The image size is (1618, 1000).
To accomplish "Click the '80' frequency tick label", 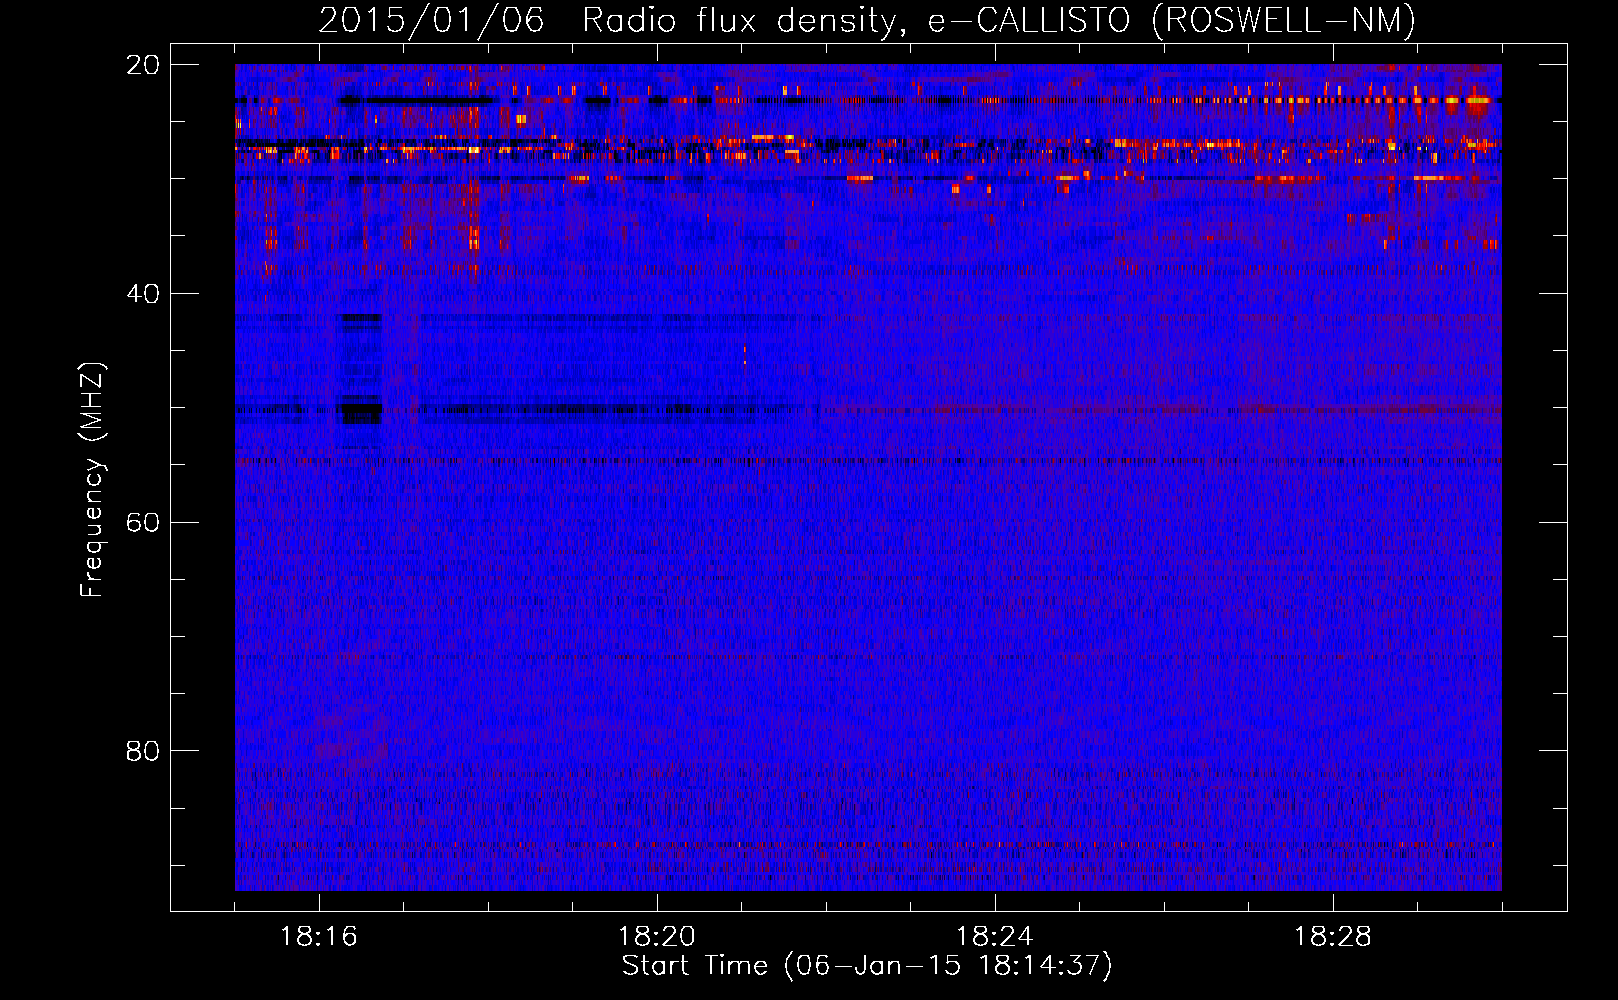I will coord(143,751).
